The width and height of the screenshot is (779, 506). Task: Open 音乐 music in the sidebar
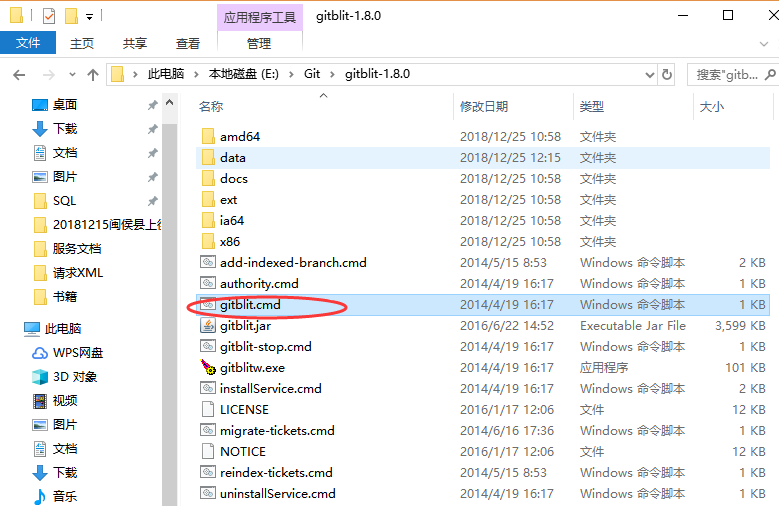click(55, 496)
